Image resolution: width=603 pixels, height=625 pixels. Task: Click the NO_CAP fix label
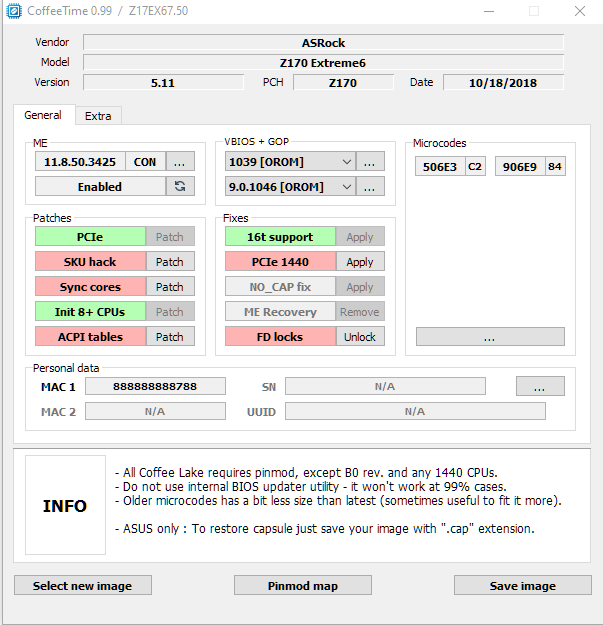[x=280, y=287]
